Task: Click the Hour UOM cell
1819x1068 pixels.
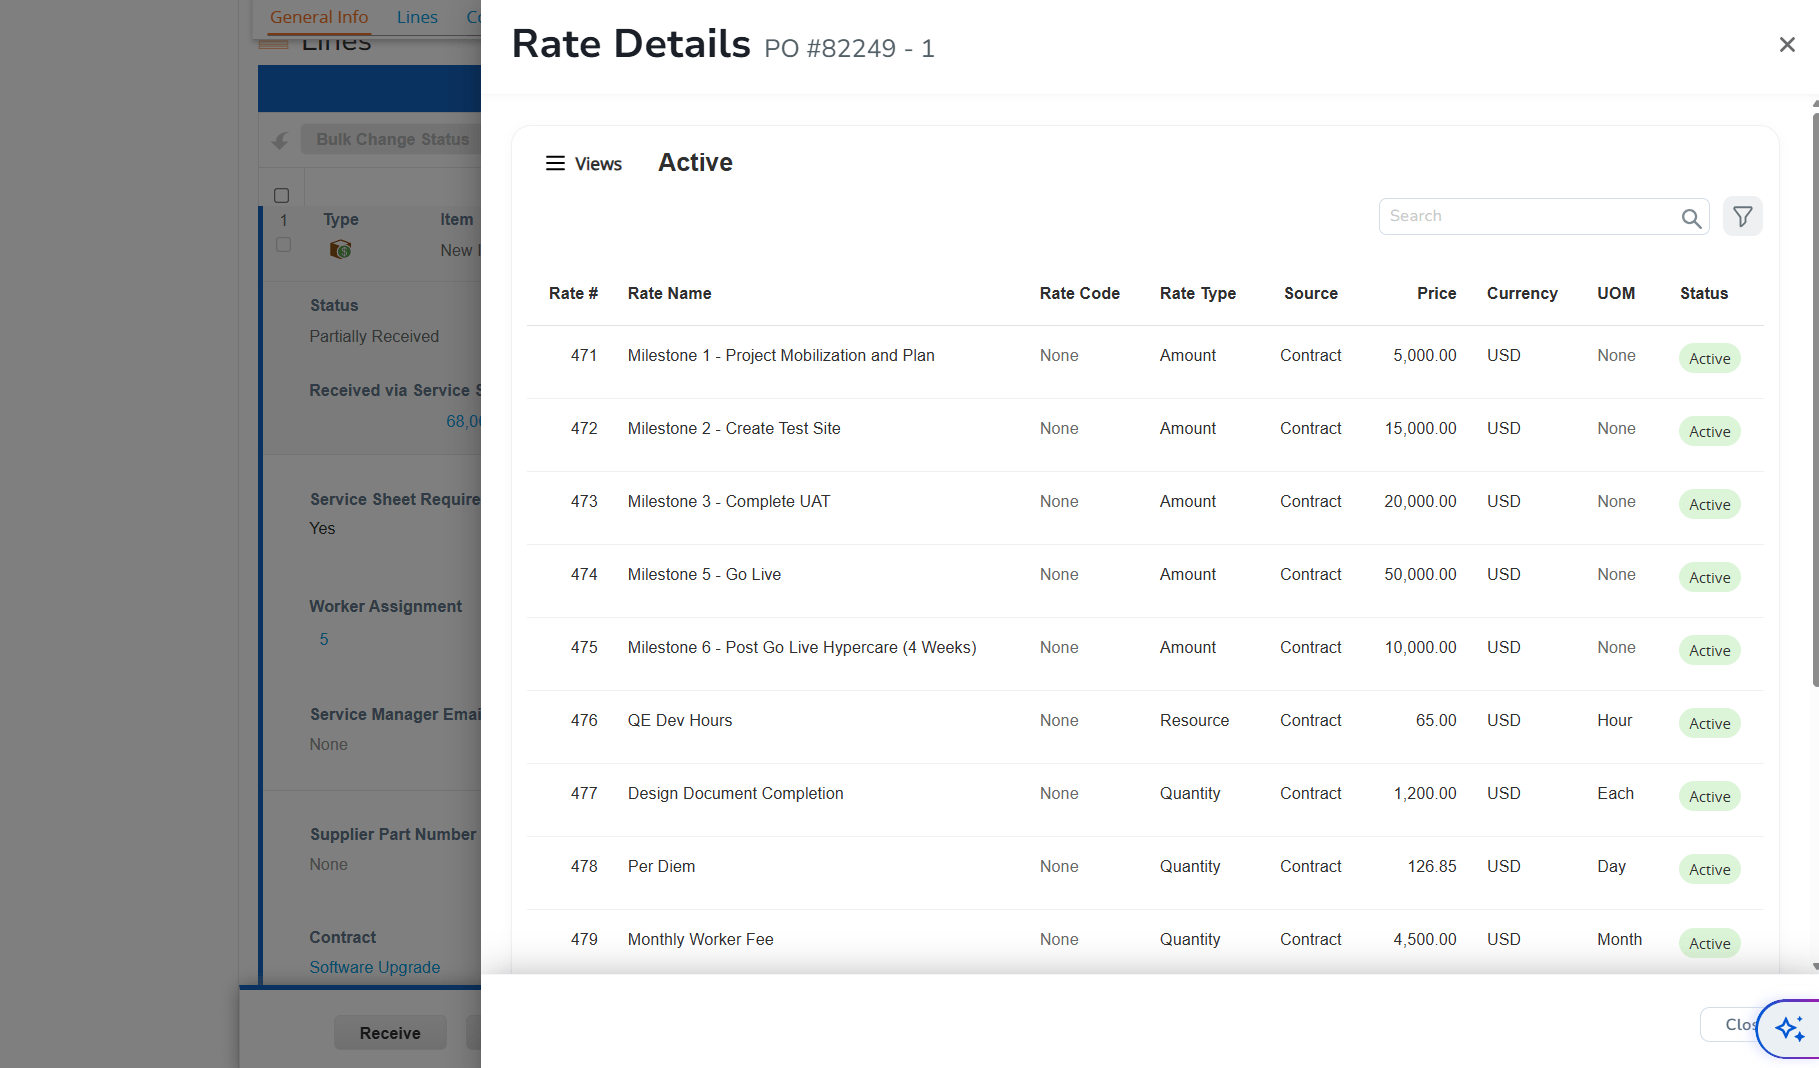Action: coord(1614,720)
